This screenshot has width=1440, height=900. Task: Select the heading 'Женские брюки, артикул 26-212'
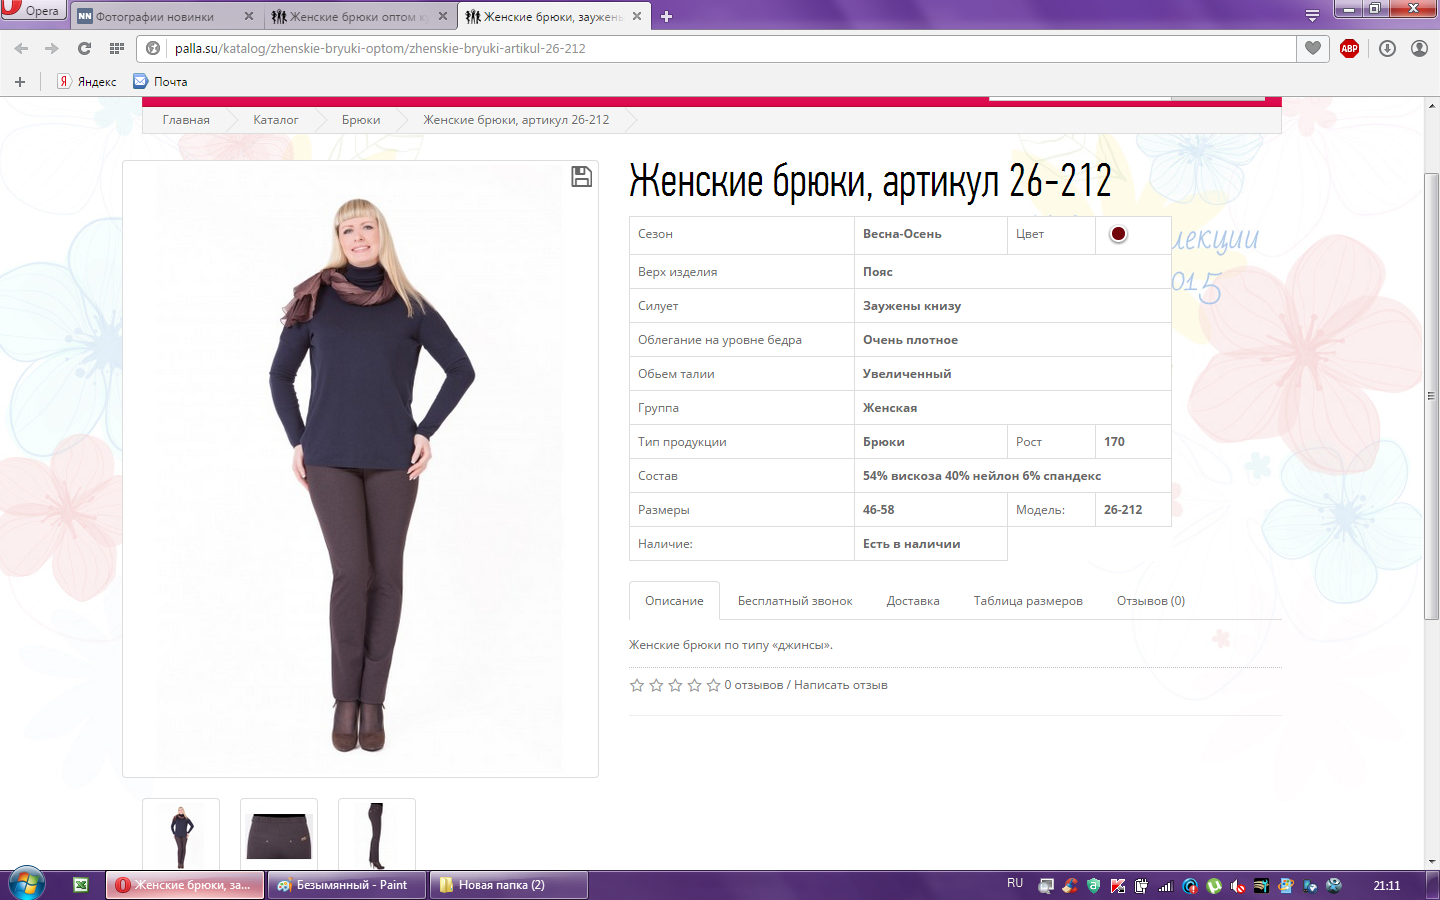coord(870,181)
